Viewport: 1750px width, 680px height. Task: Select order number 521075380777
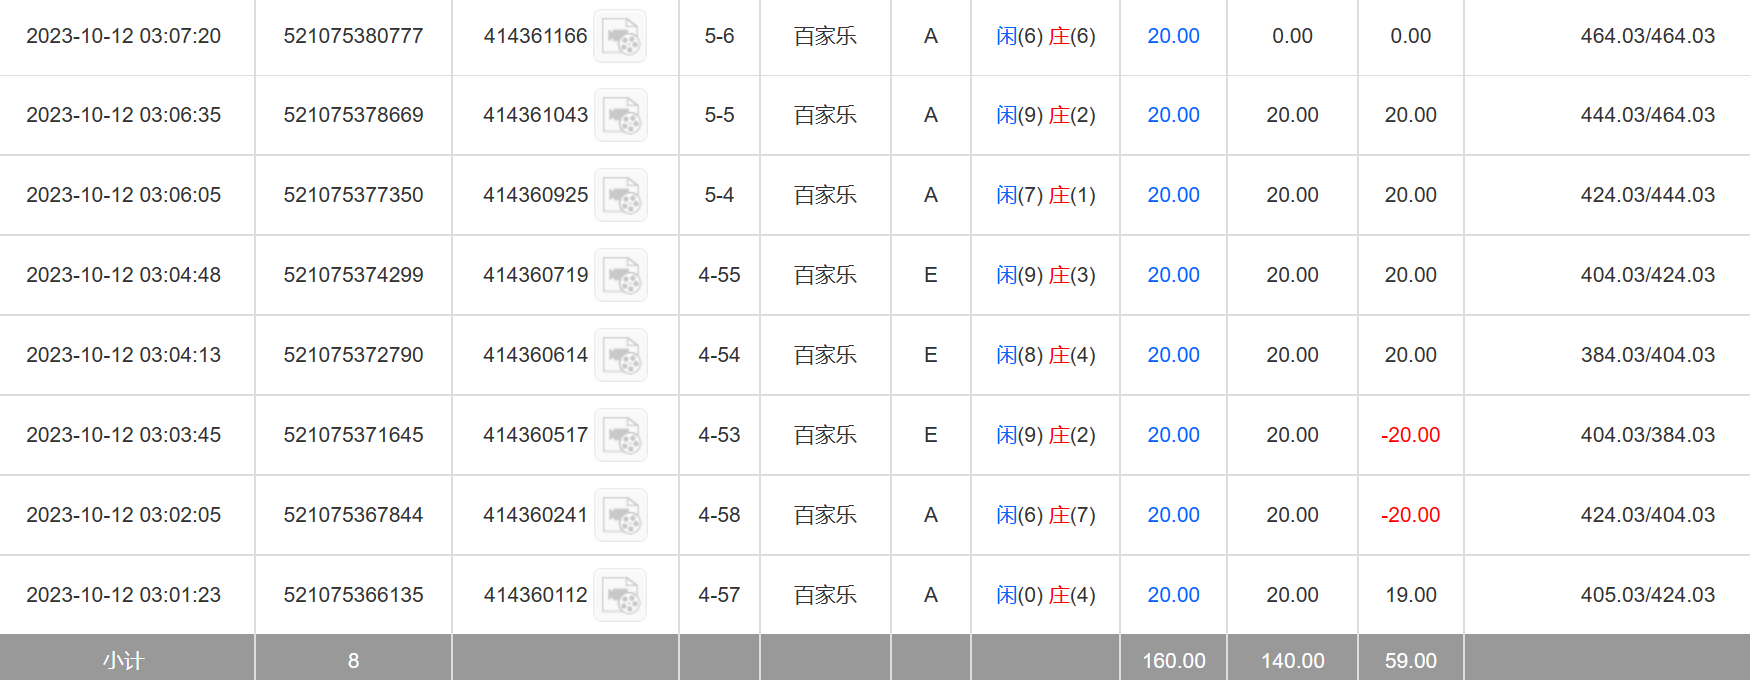click(x=353, y=36)
